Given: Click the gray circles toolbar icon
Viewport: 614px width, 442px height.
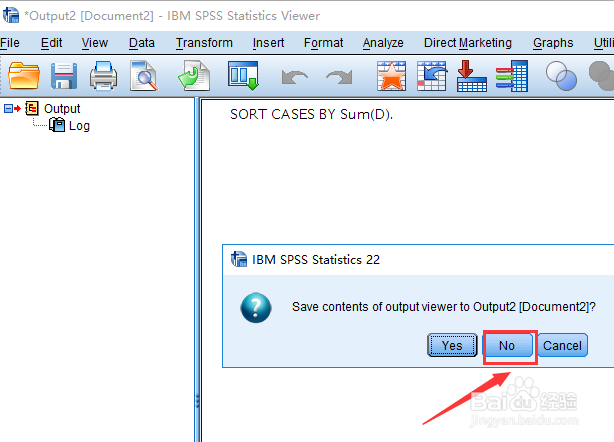Looking at the screenshot, I should [601, 76].
